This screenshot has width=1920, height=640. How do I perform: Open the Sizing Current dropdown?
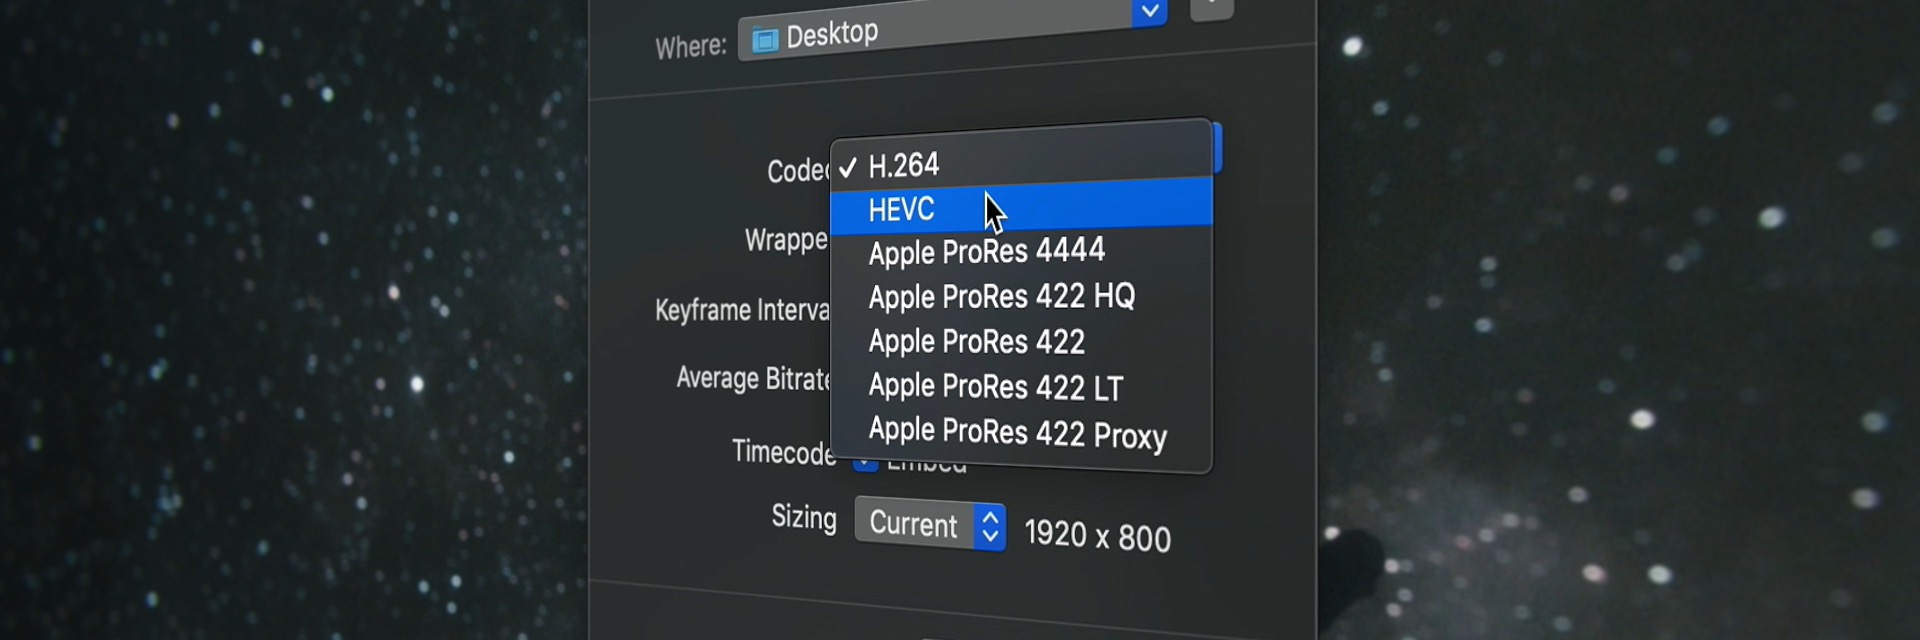click(930, 524)
